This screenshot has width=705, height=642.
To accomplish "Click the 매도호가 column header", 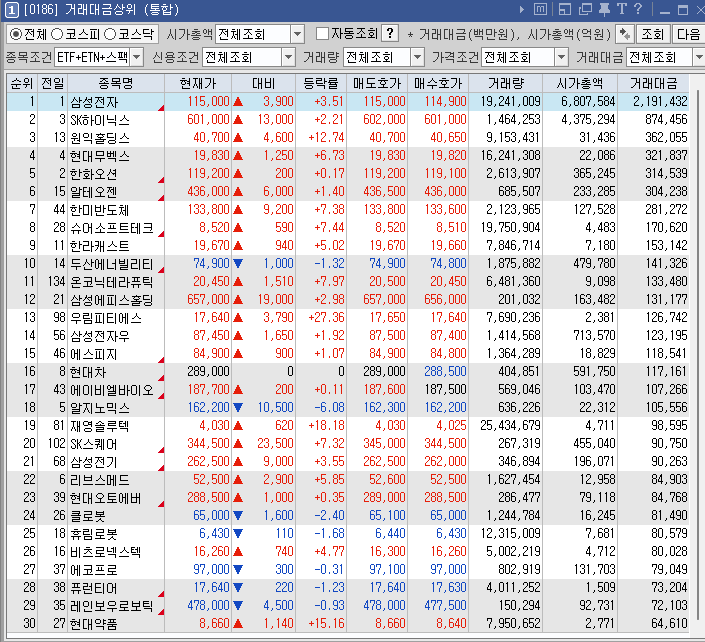I will coord(377,83).
